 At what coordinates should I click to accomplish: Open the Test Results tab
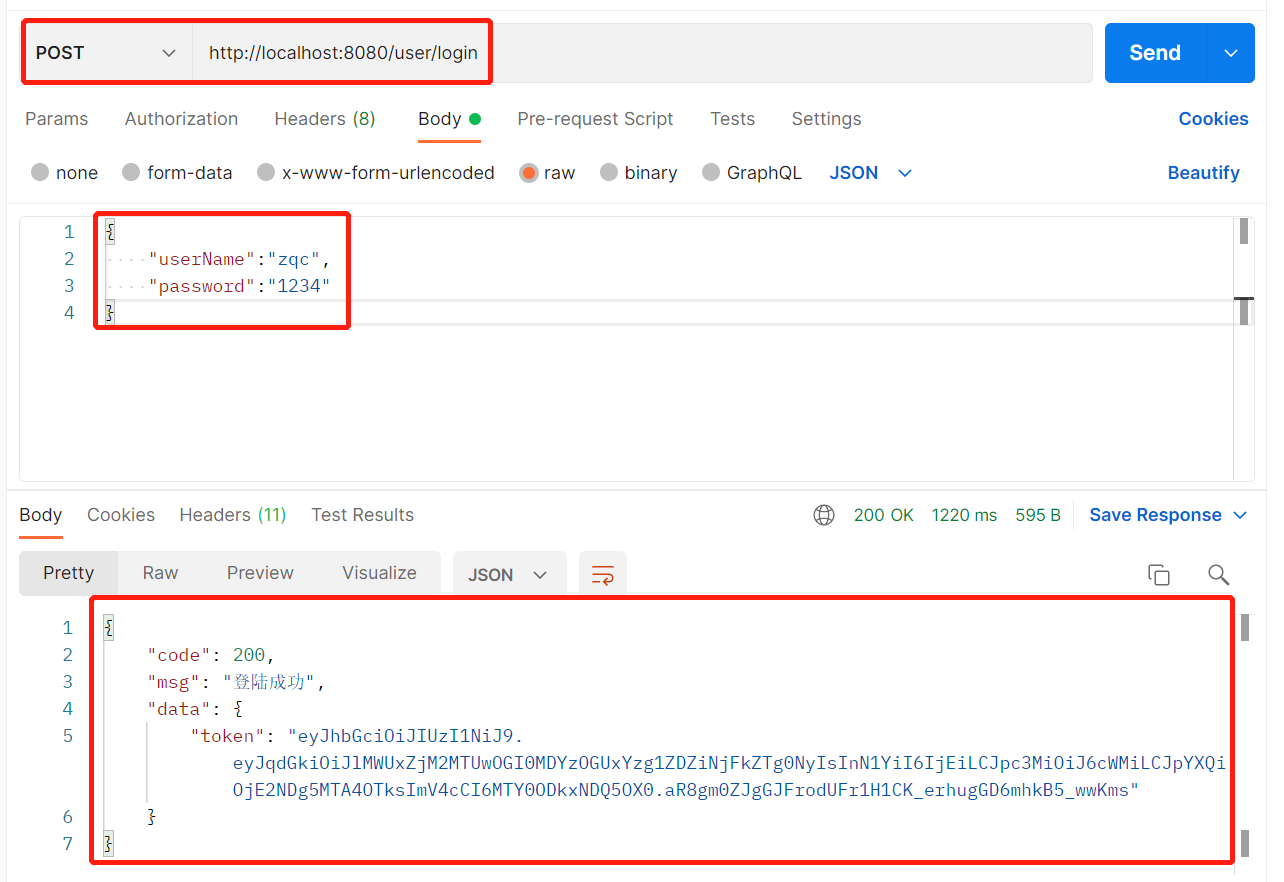[362, 515]
